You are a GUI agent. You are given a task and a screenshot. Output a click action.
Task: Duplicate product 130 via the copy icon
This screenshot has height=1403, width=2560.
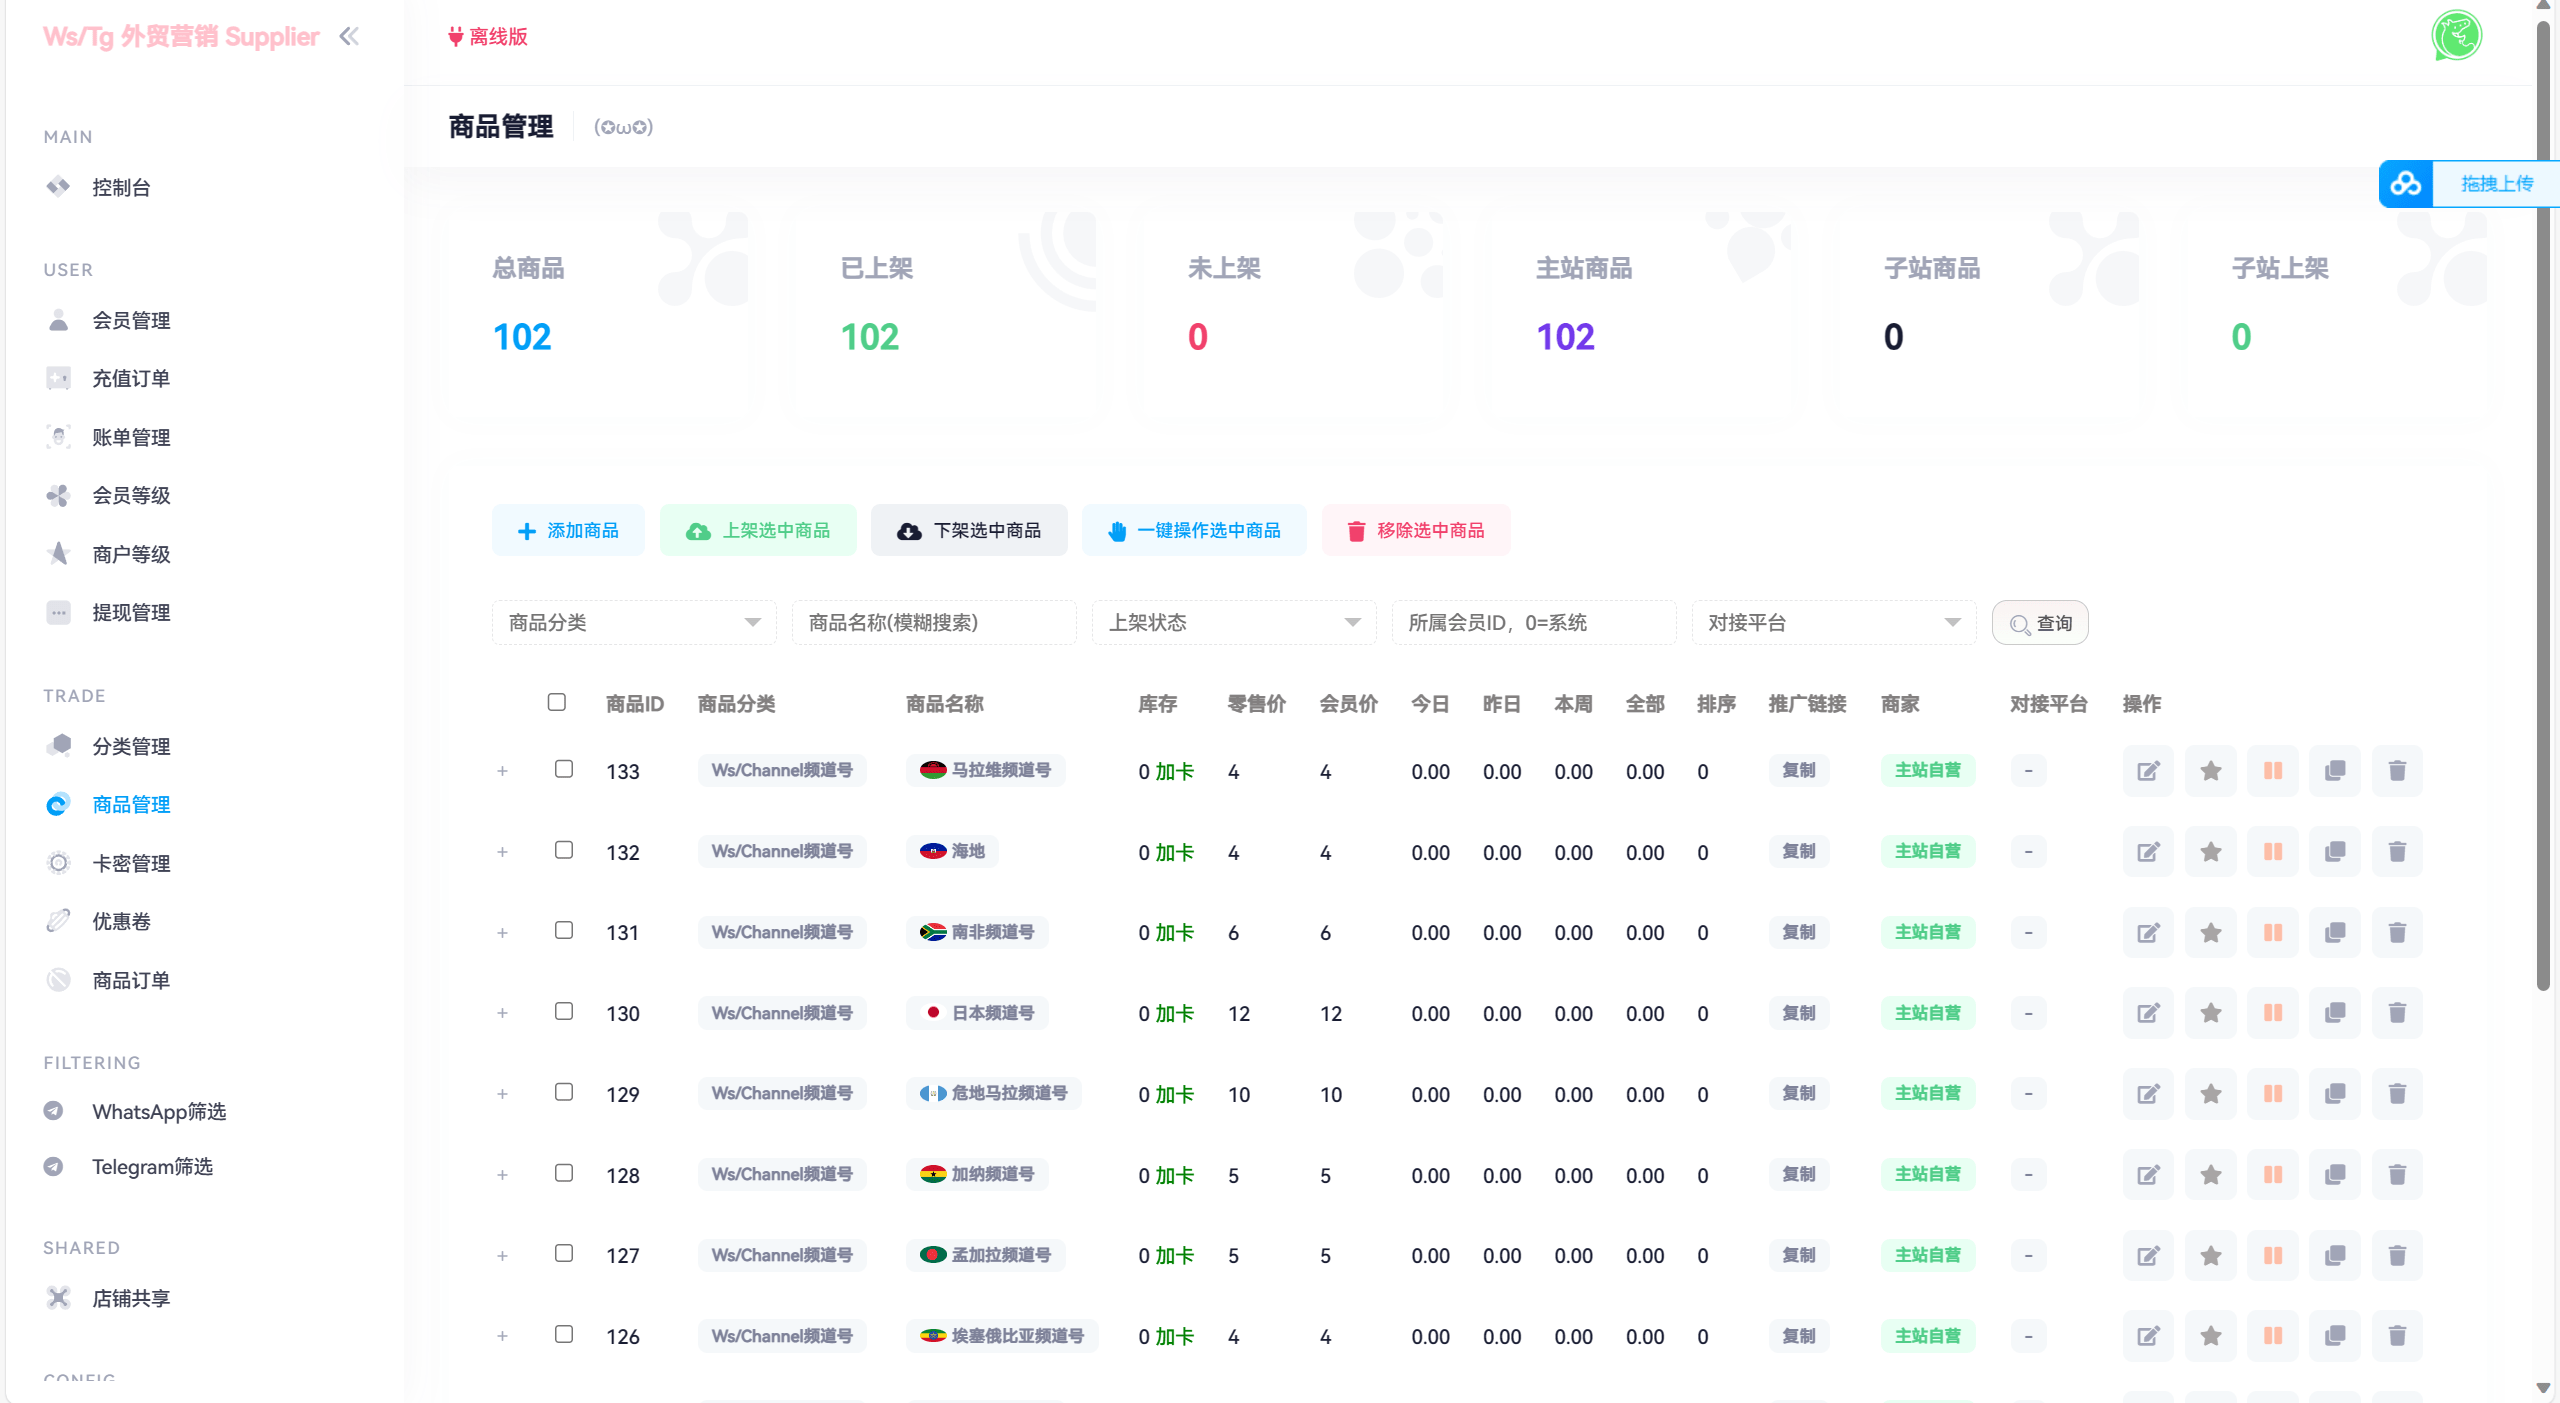coord(2335,1012)
